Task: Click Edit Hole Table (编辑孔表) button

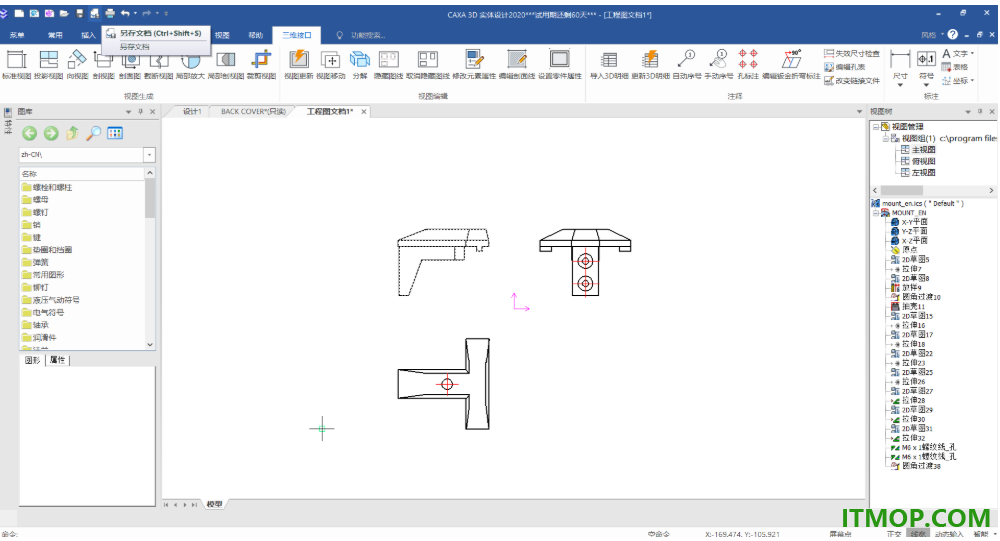Action: tap(844, 67)
